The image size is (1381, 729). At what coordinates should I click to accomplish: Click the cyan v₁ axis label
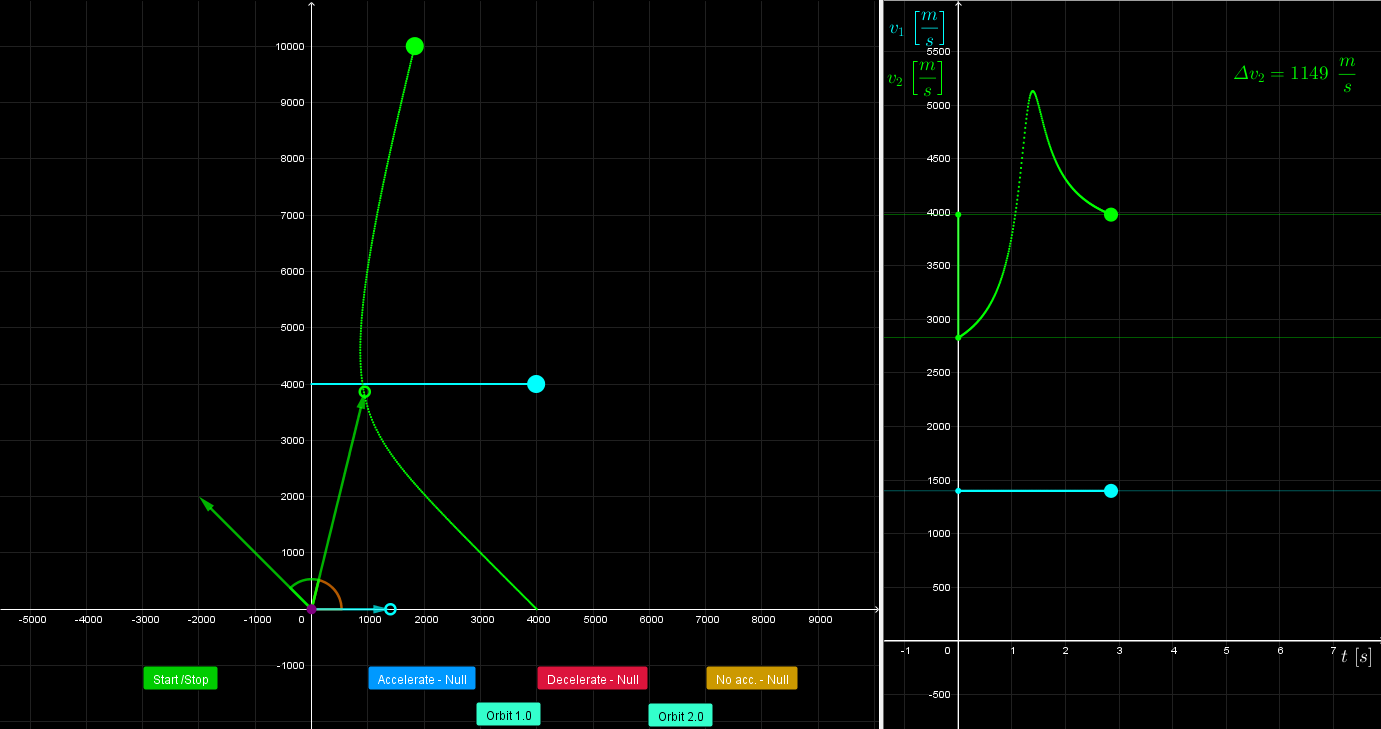click(915, 28)
